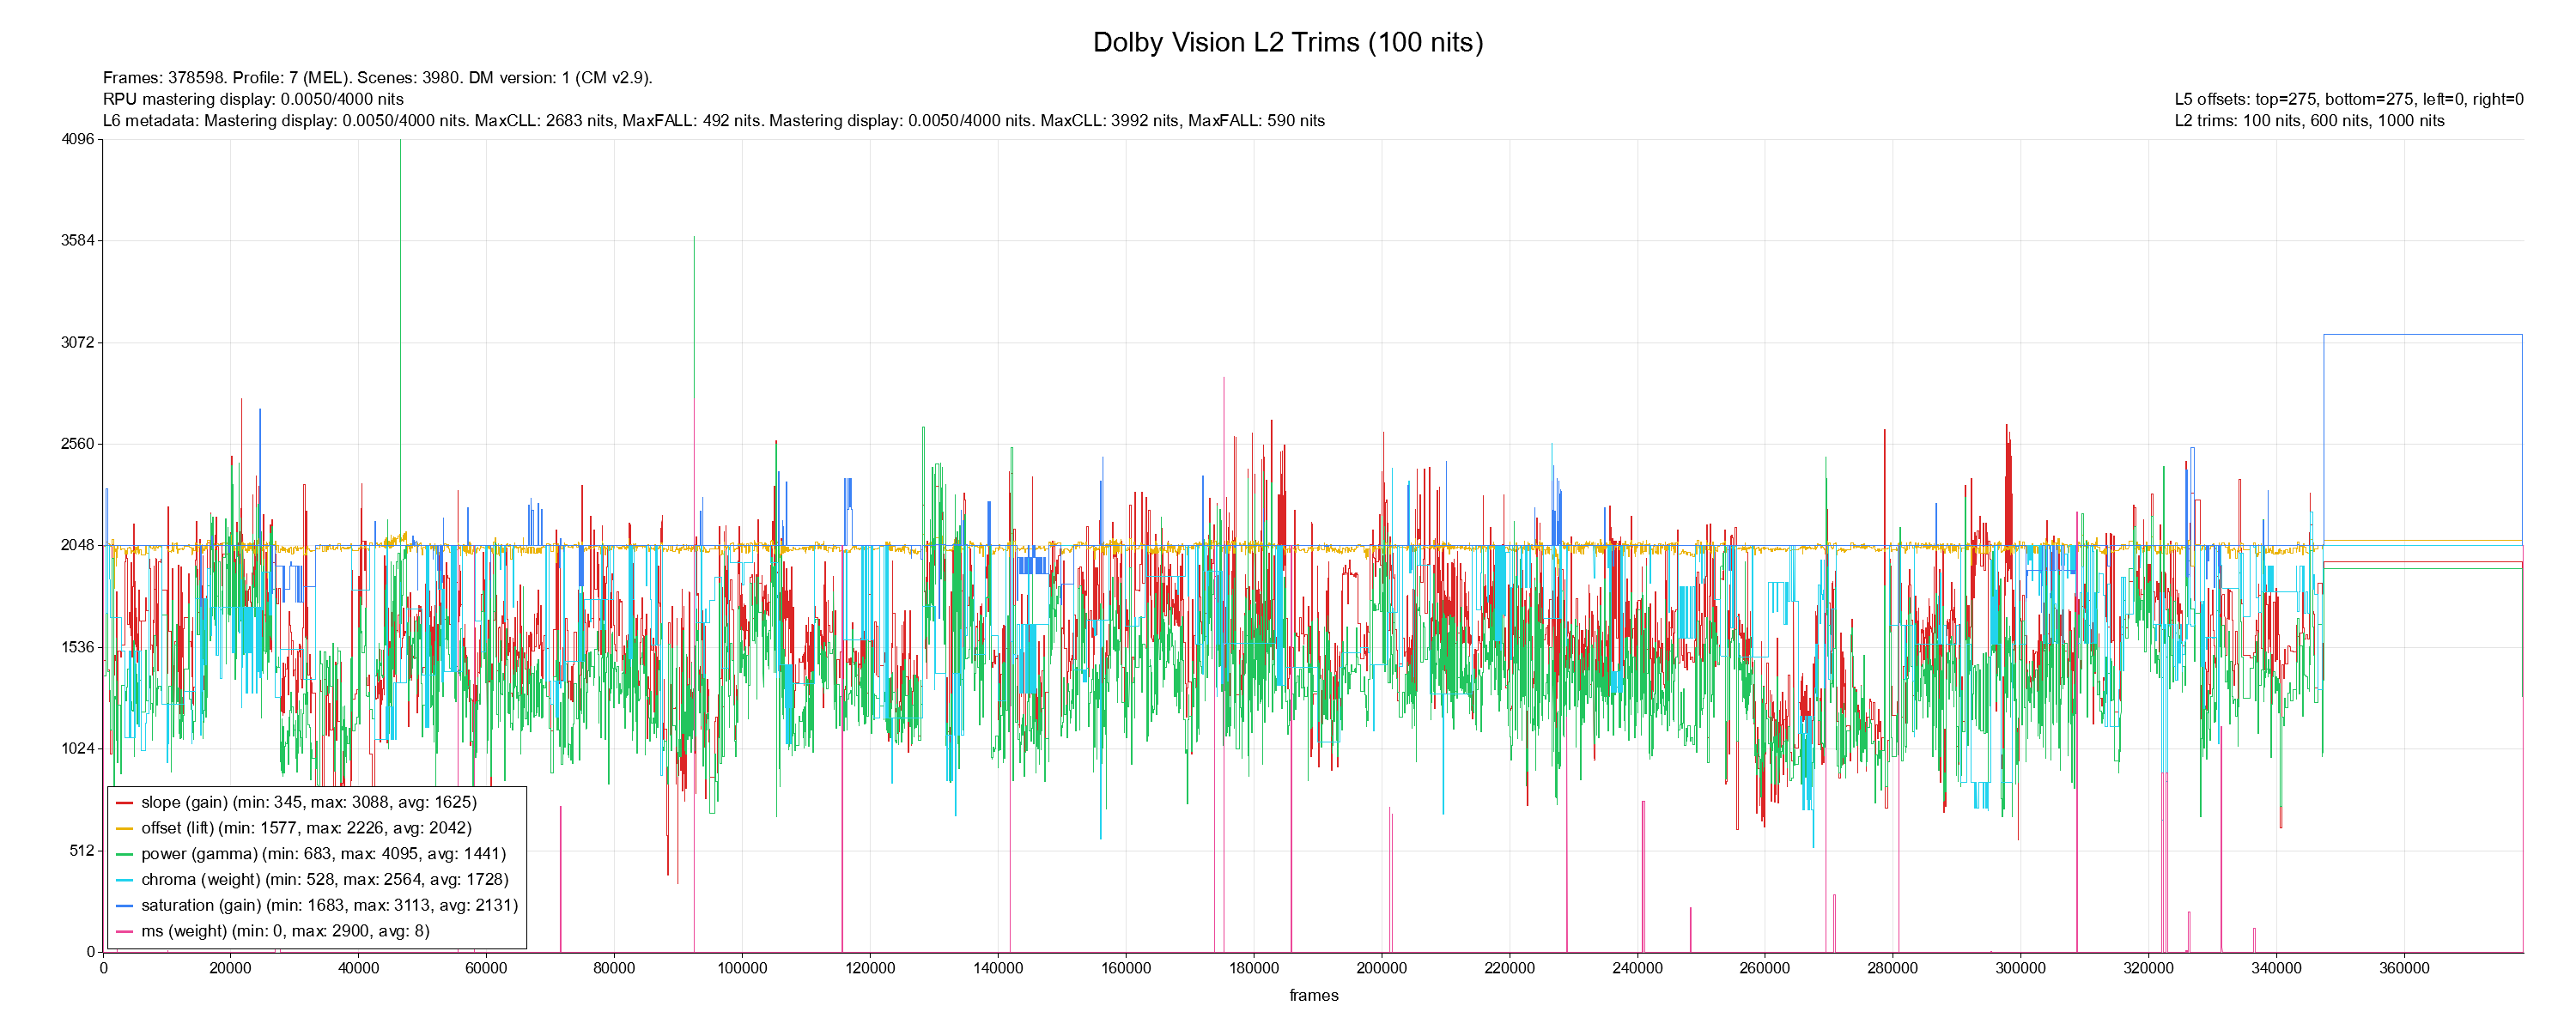Click the 'frames' x-axis label
2576x1030 pixels.
1313,996
